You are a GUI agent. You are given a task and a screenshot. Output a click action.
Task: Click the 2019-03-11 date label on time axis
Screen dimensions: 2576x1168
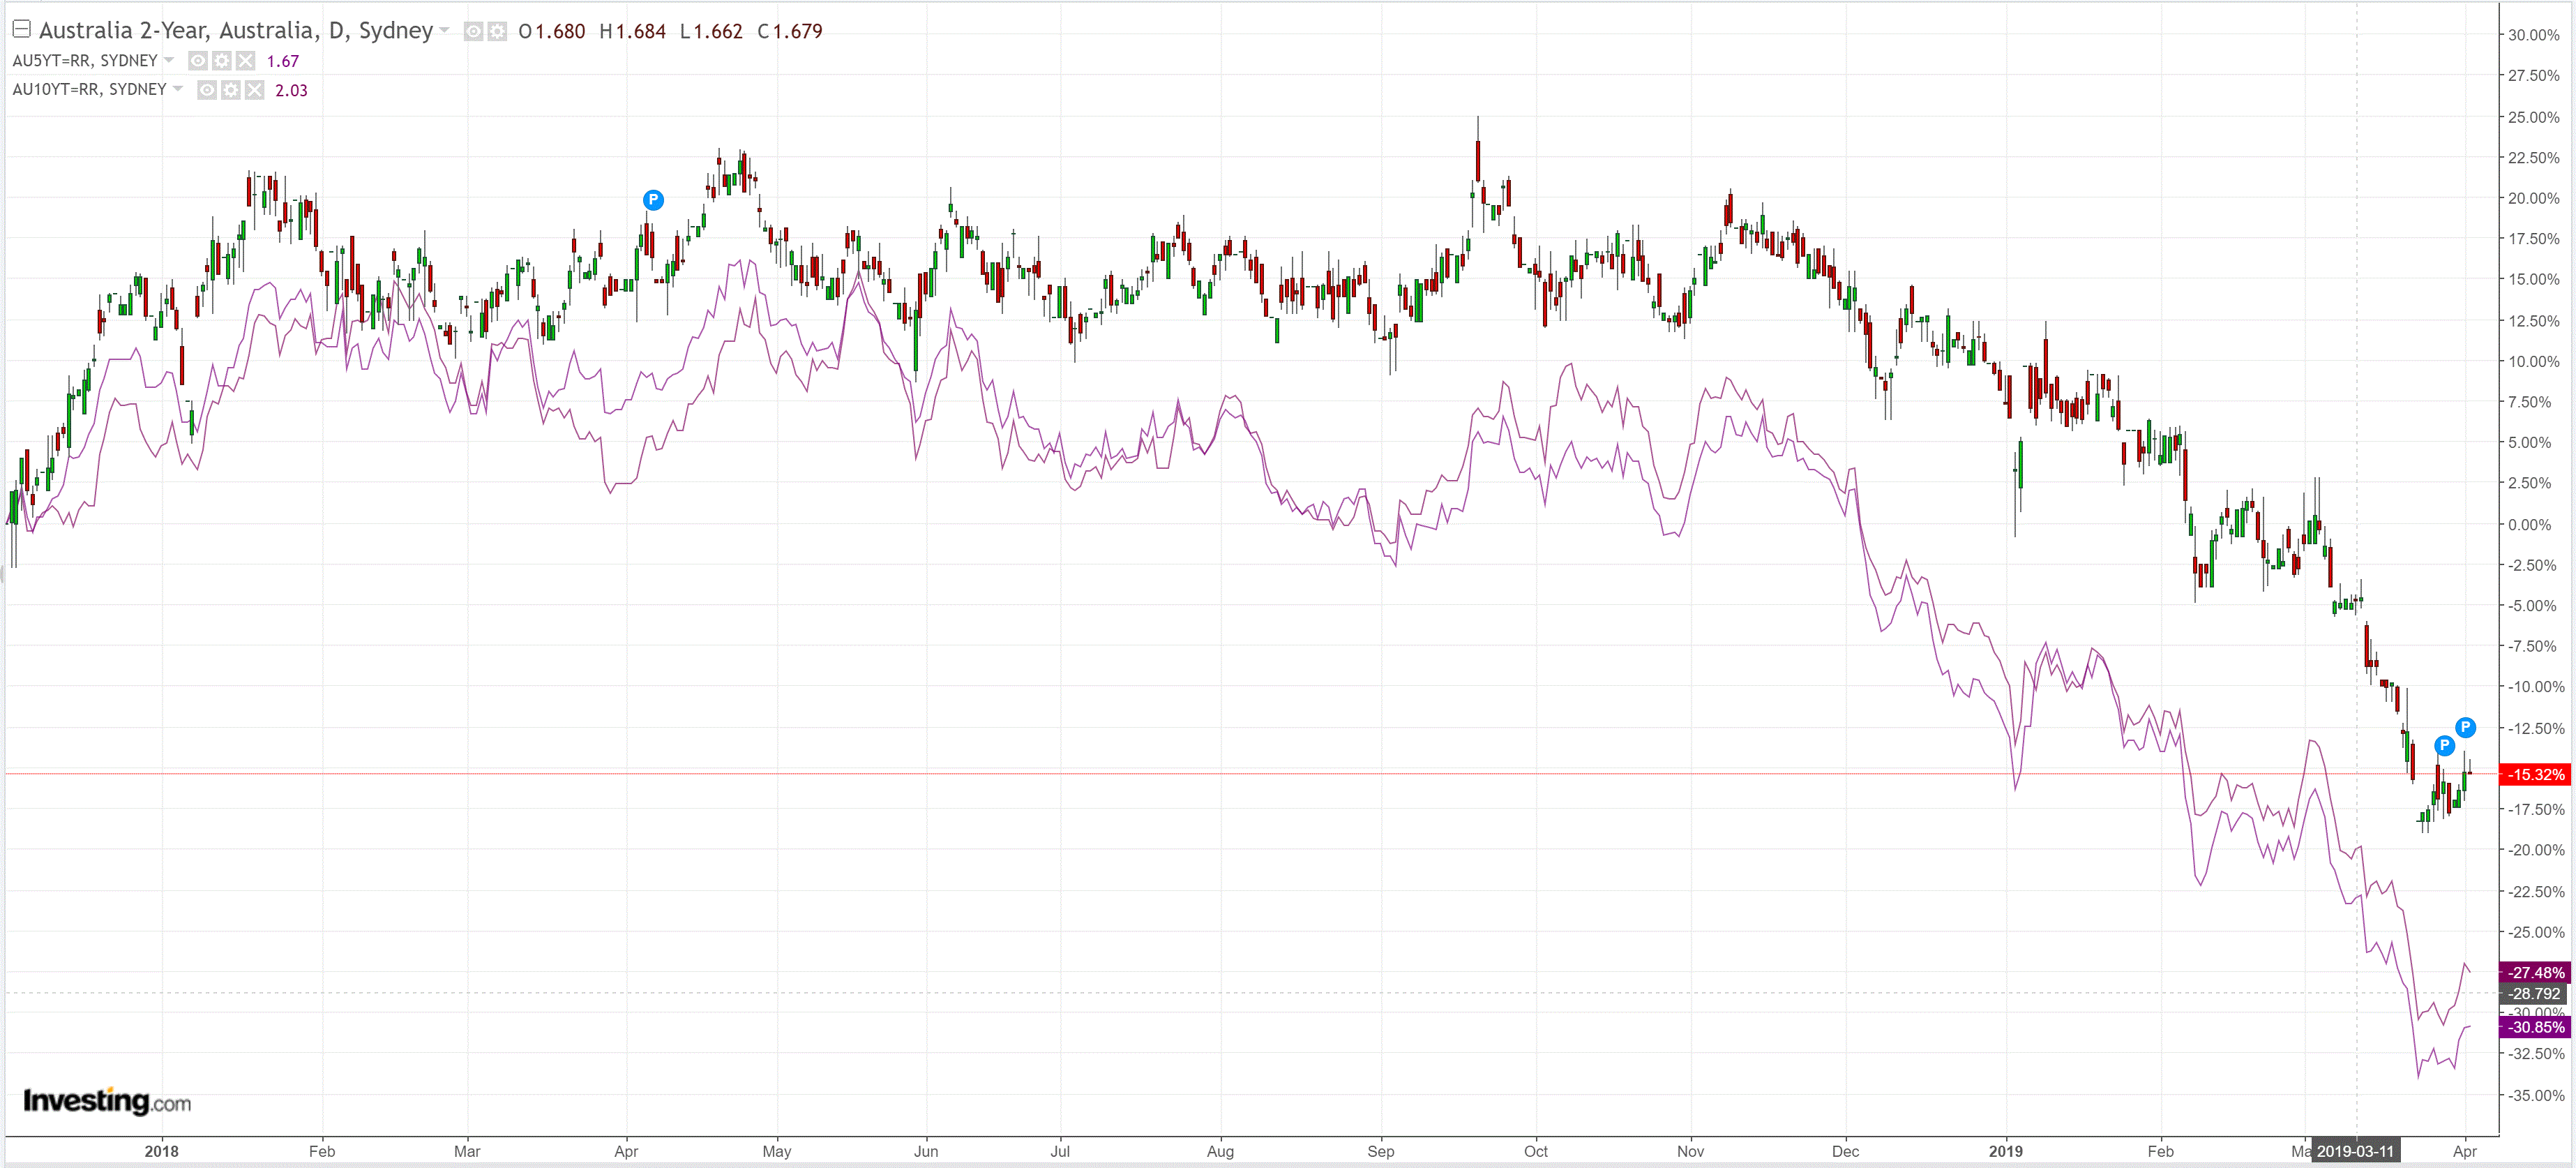[2355, 1151]
